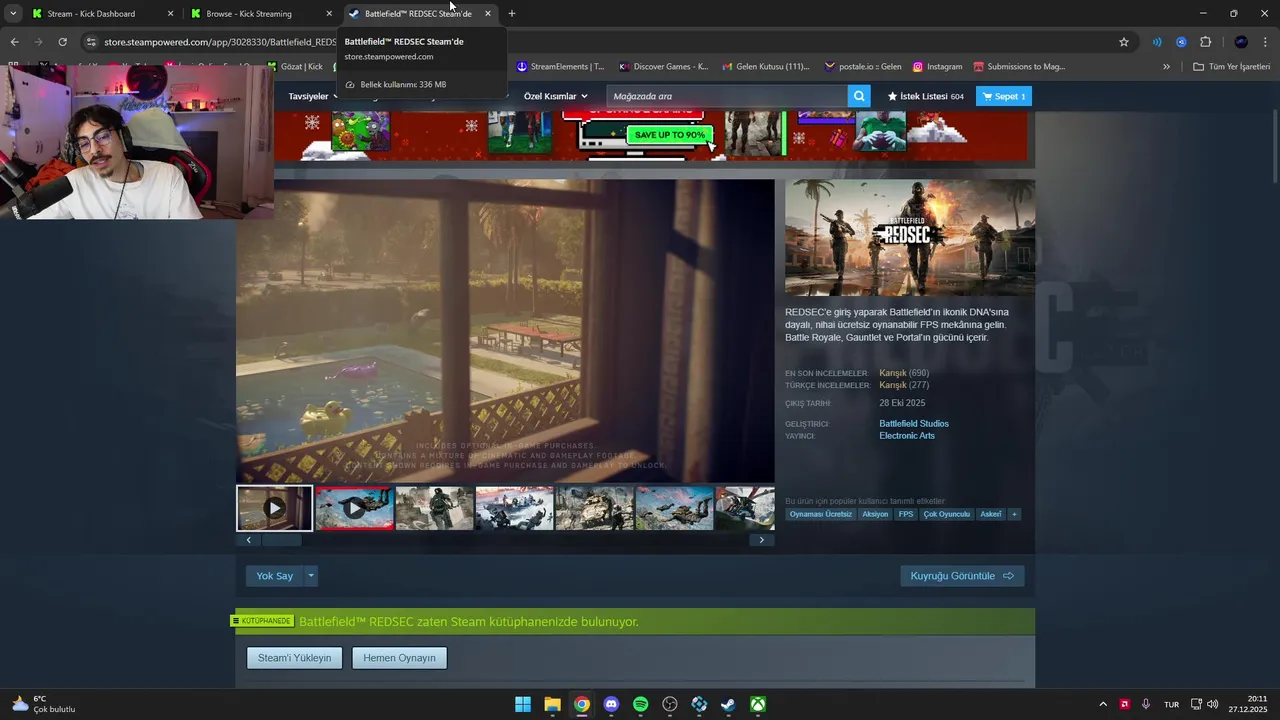Click the SAVE UP TO 90% banner
Image resolution: width=1280 pixels, height=720 pixels.
pos(669,135)
